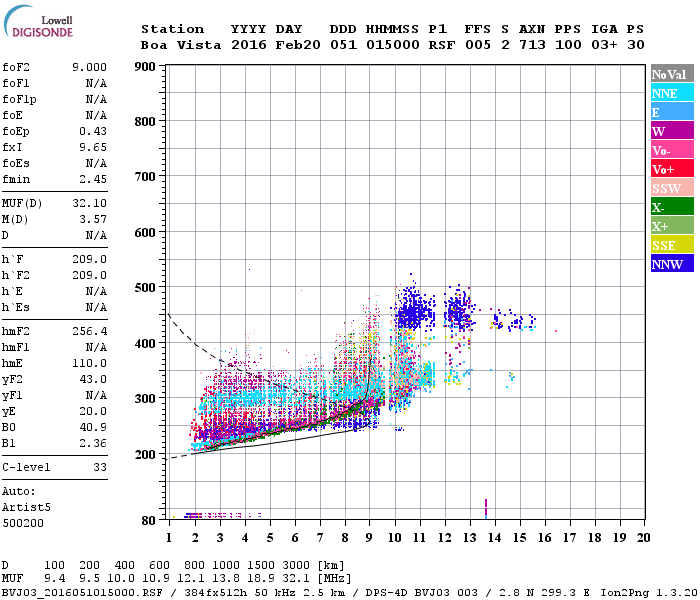This screenshot has height=600, width=700.
Task: Click the 500 km y-axis label
Action: click(x=145, y=288)
